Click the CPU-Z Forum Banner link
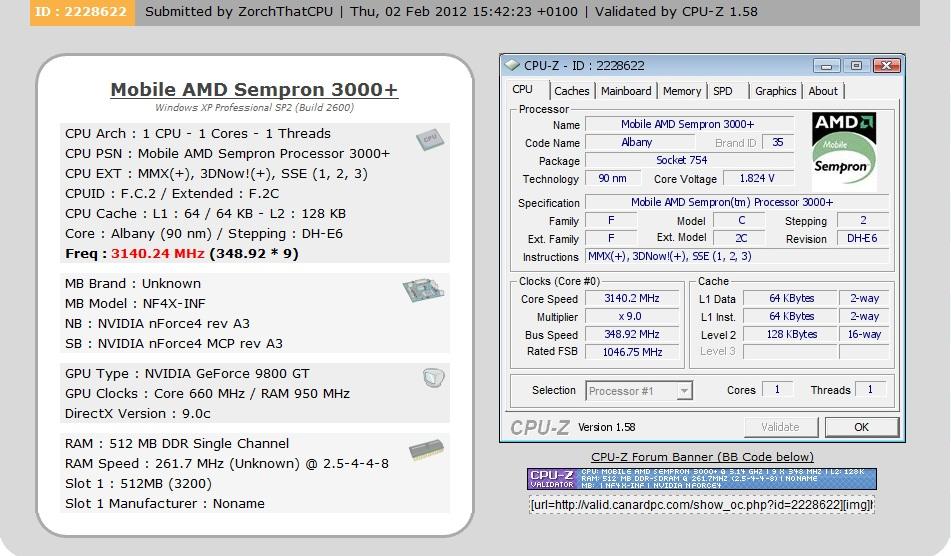The image size is (951, 556). tap(702, 457)
